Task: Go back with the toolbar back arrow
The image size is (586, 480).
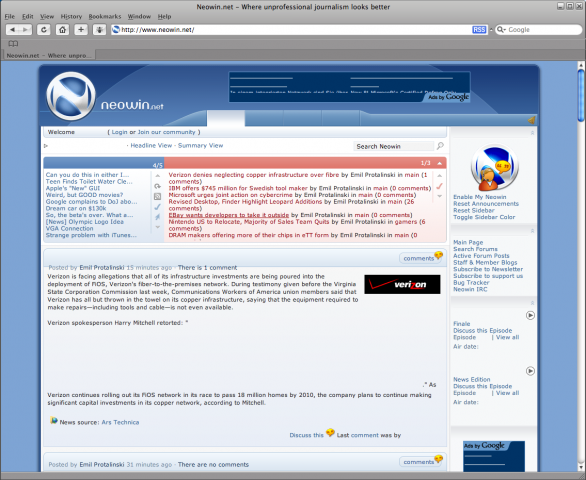Action: pos(12,30)
